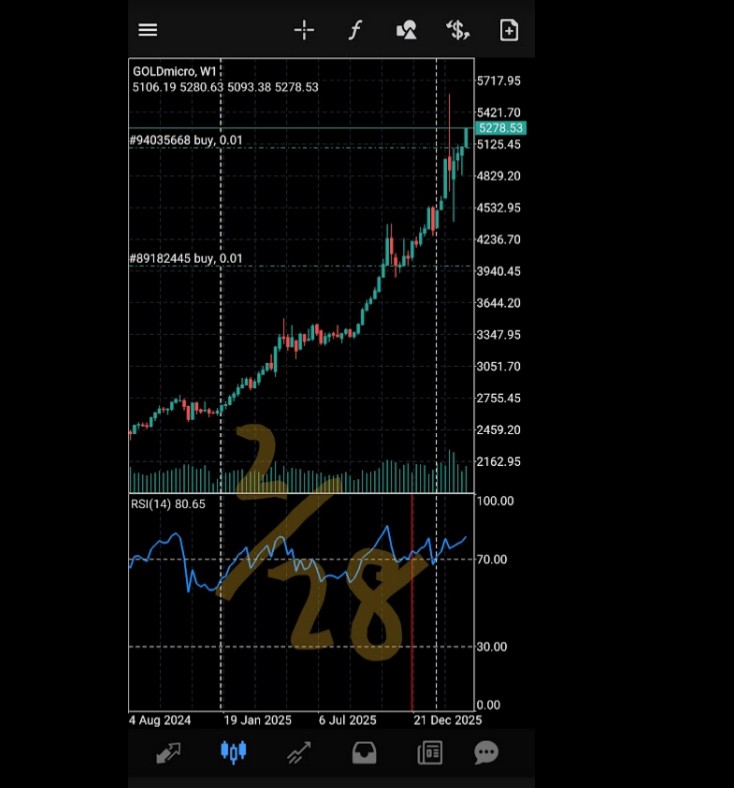Click the current price tag 5278.53

pos(500,129)
